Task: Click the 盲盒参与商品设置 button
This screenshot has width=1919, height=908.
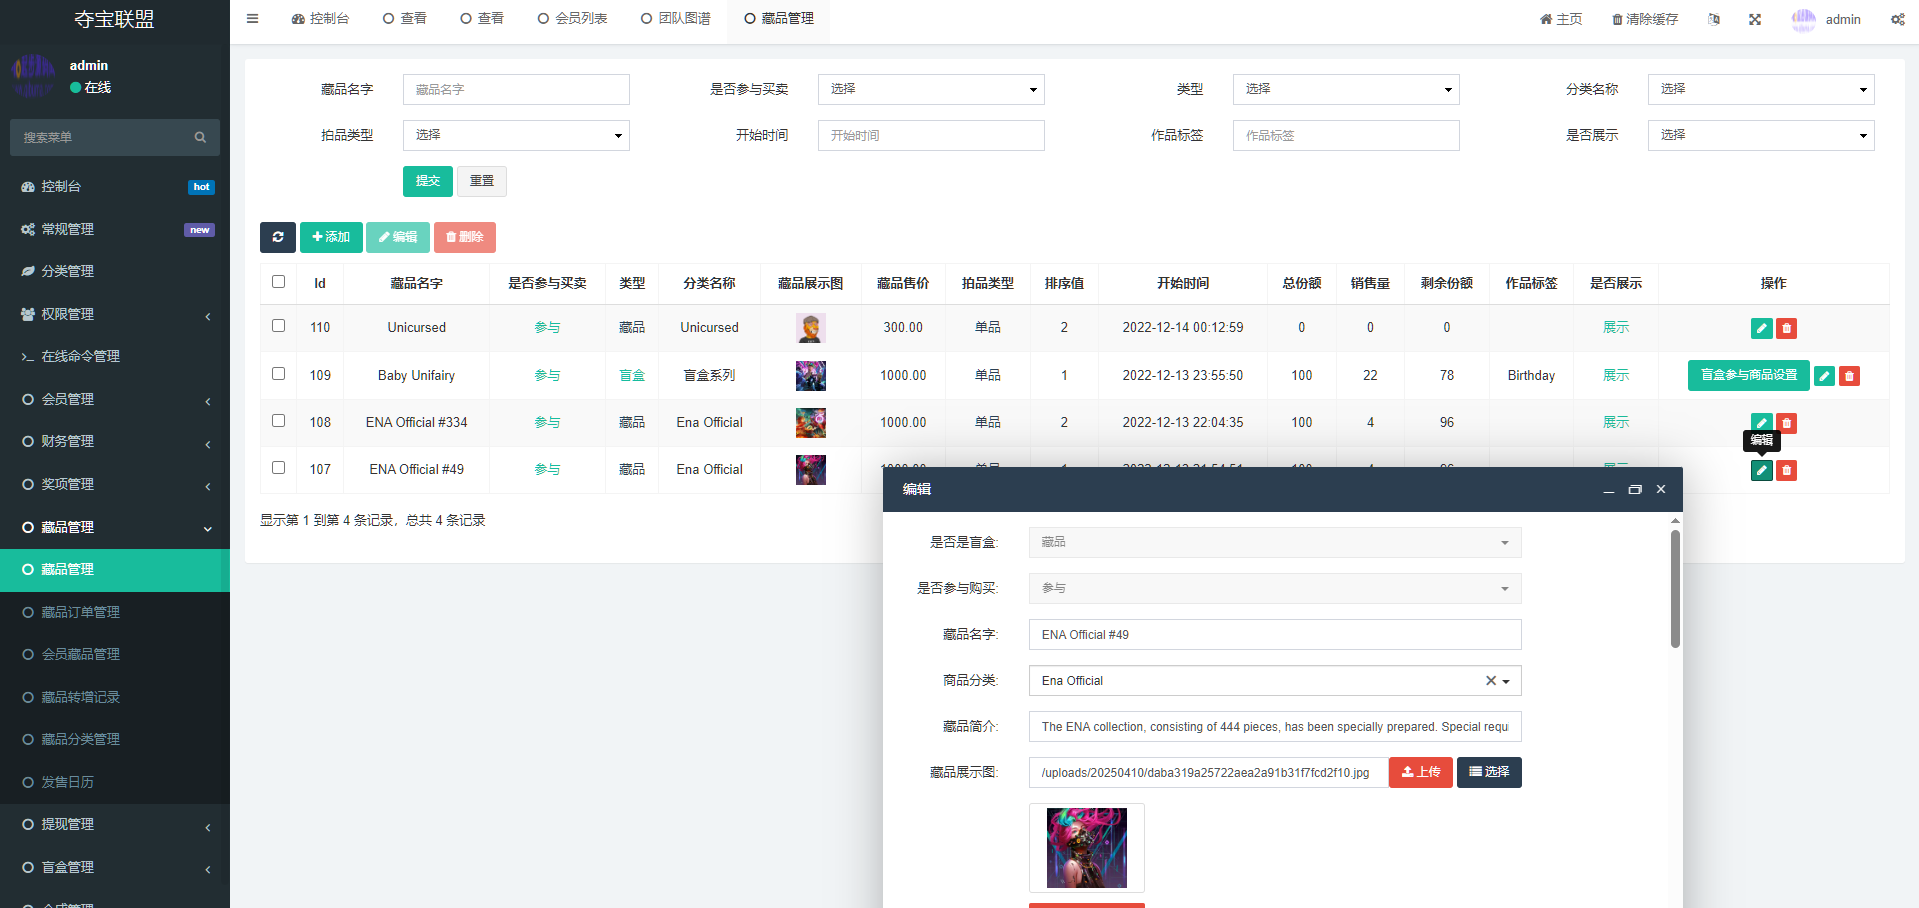Action: click(1749, 376)
